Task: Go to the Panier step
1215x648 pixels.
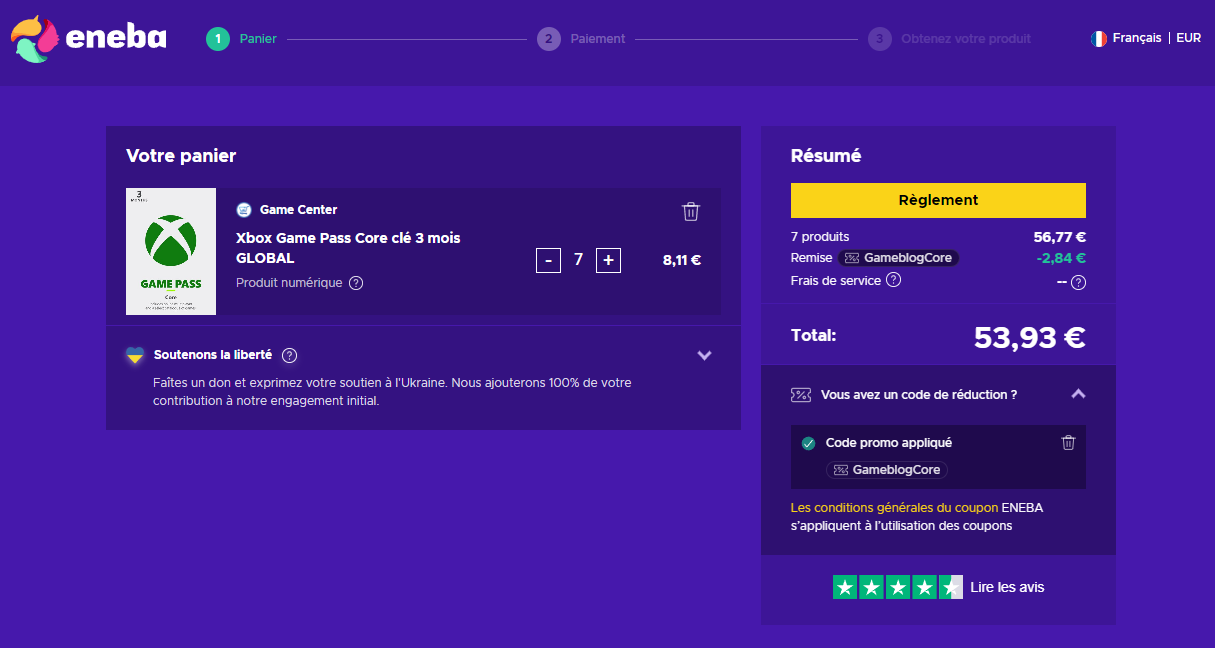Action: click(x=258, y=39)
